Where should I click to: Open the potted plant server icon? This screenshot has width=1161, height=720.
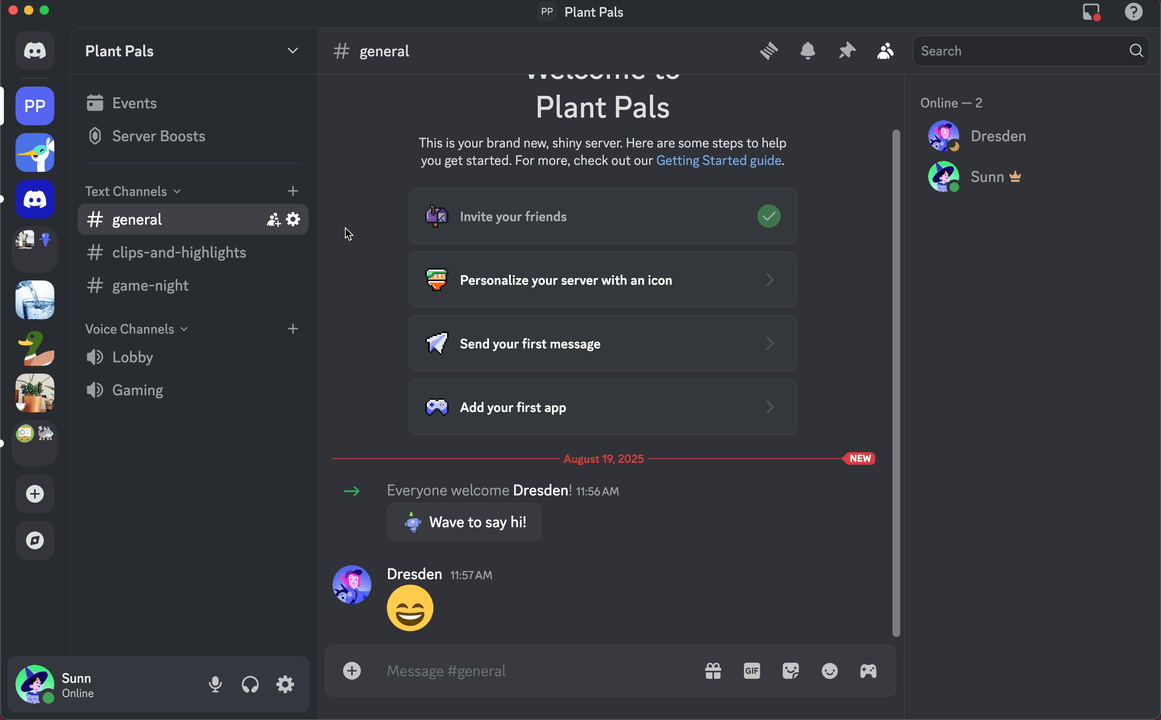pos(35,393)
